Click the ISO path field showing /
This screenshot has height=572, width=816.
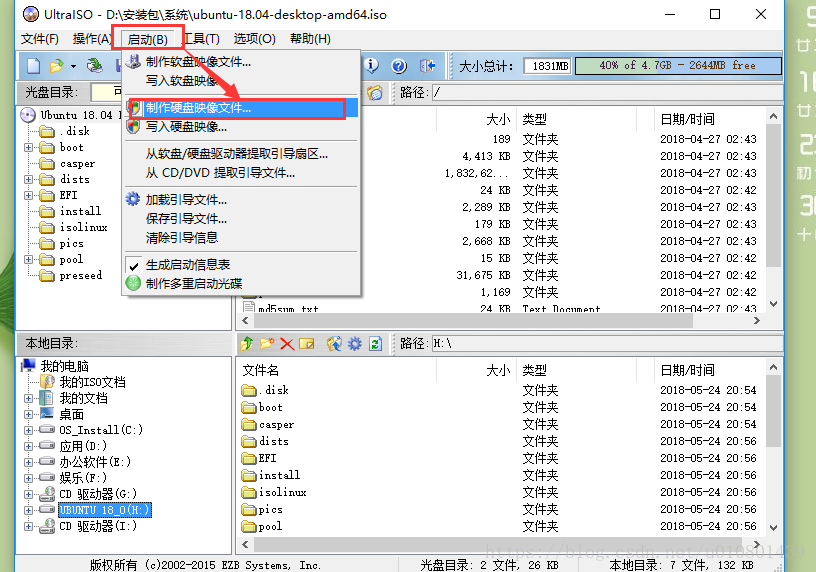click(607, 93)
